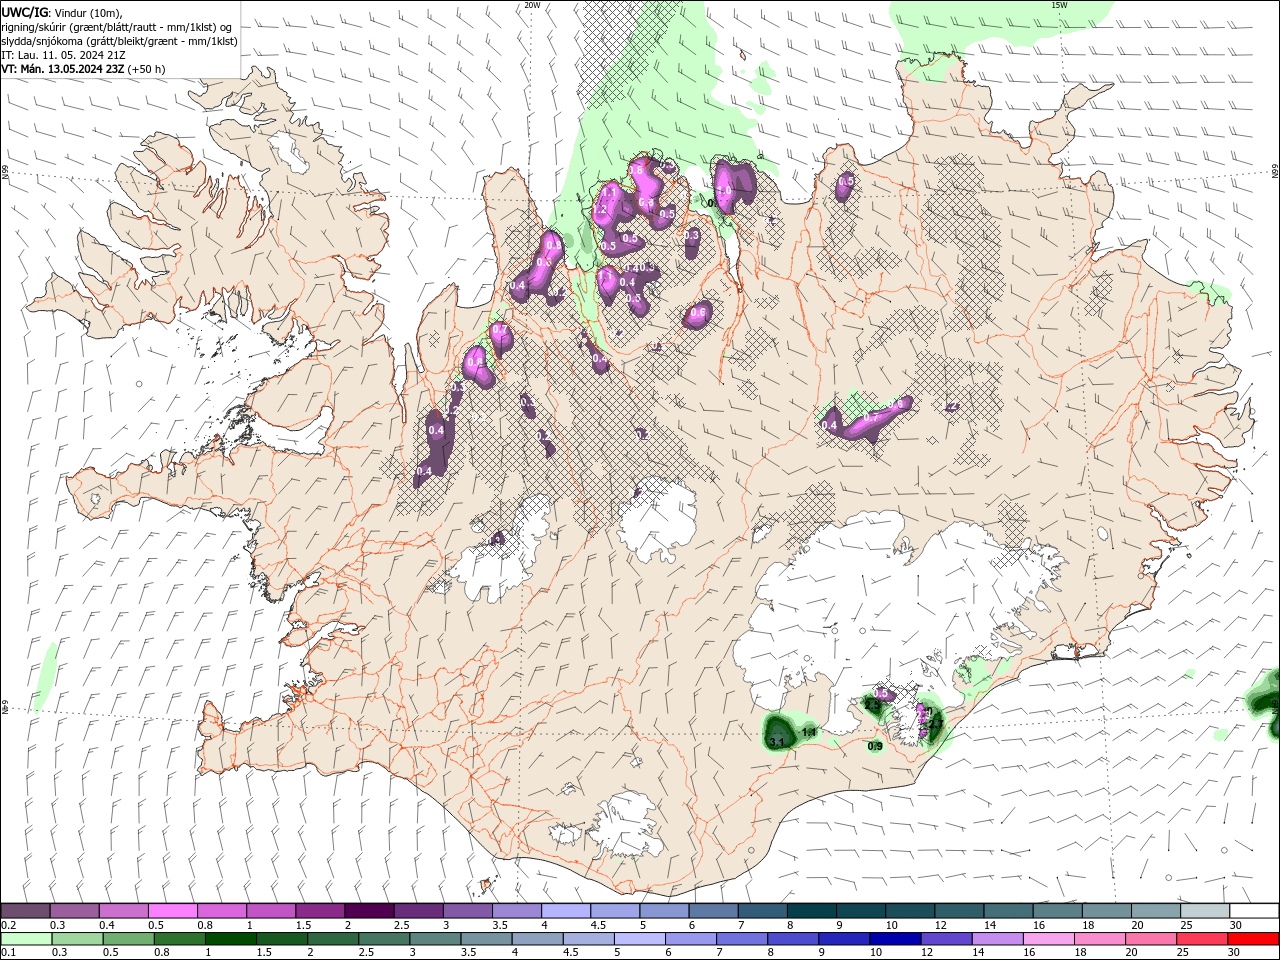Click the 0.2 label under the snow legend
Viewport: 1280px width, 960px height.
point(8,925)
